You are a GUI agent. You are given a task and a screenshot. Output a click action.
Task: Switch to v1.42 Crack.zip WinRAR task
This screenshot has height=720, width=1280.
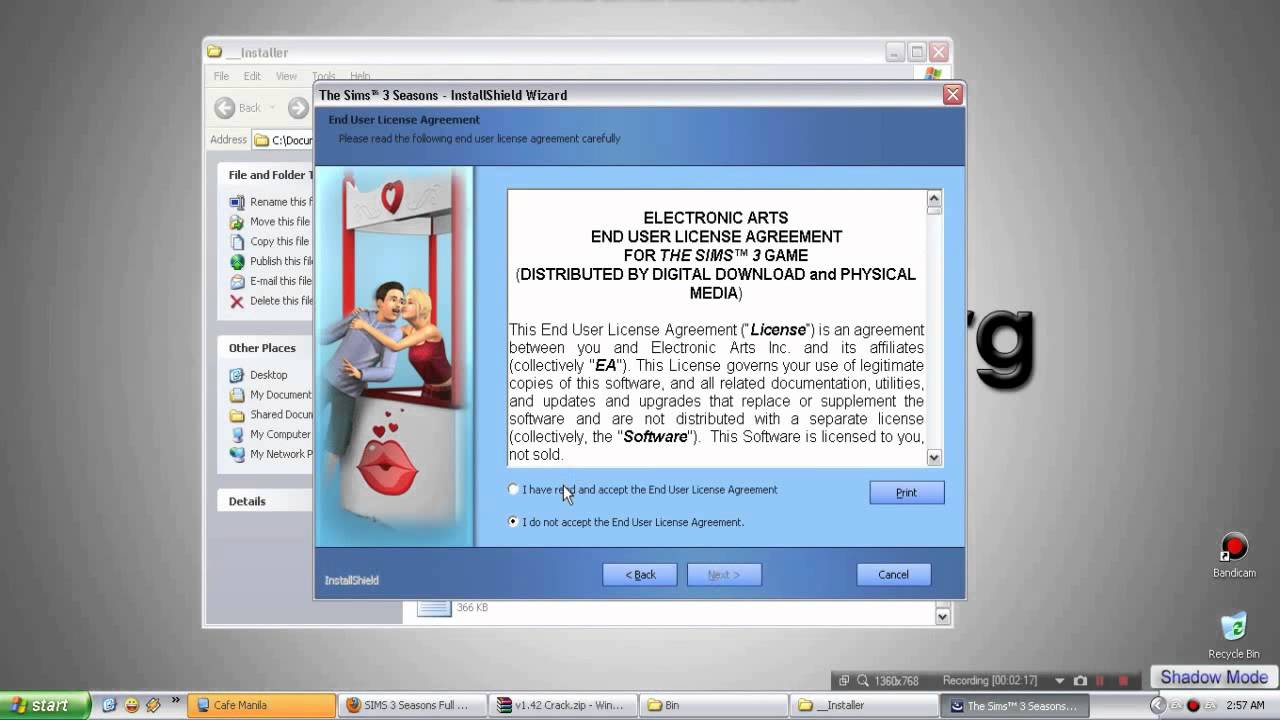563,705
